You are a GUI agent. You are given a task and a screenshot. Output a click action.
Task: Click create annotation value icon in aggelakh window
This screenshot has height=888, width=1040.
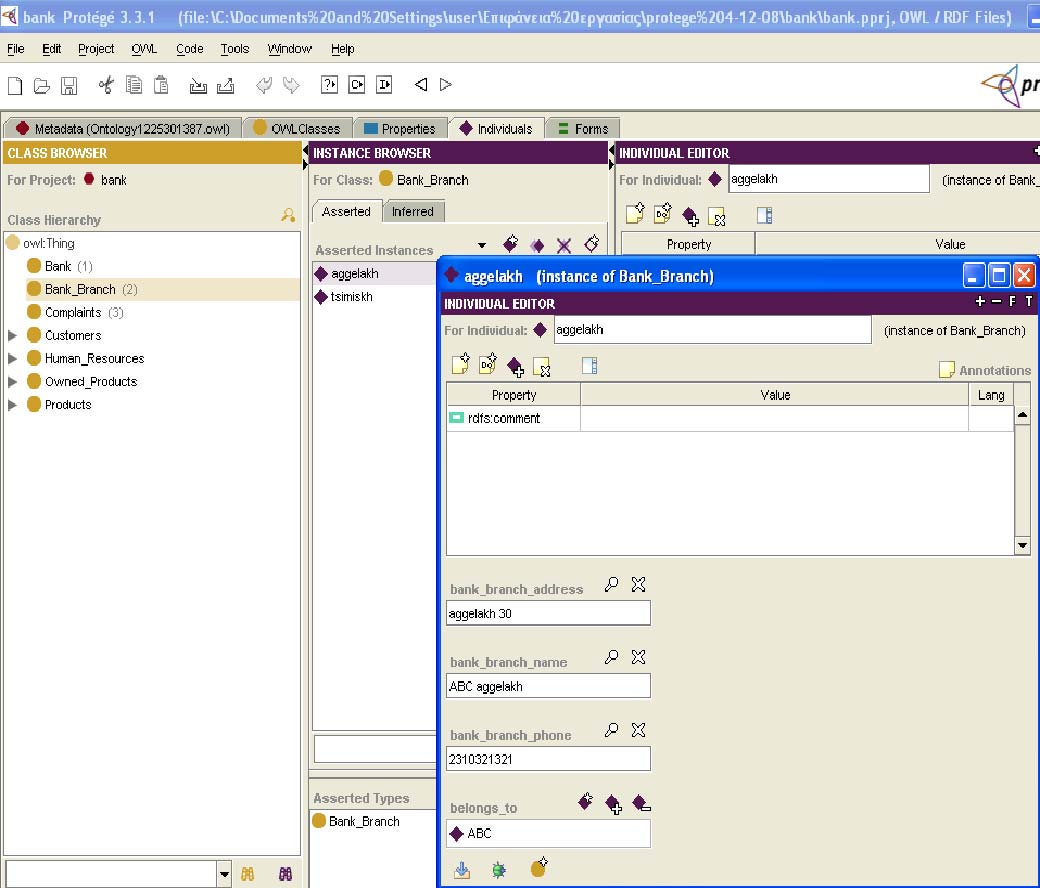click(x=460, y=363)
